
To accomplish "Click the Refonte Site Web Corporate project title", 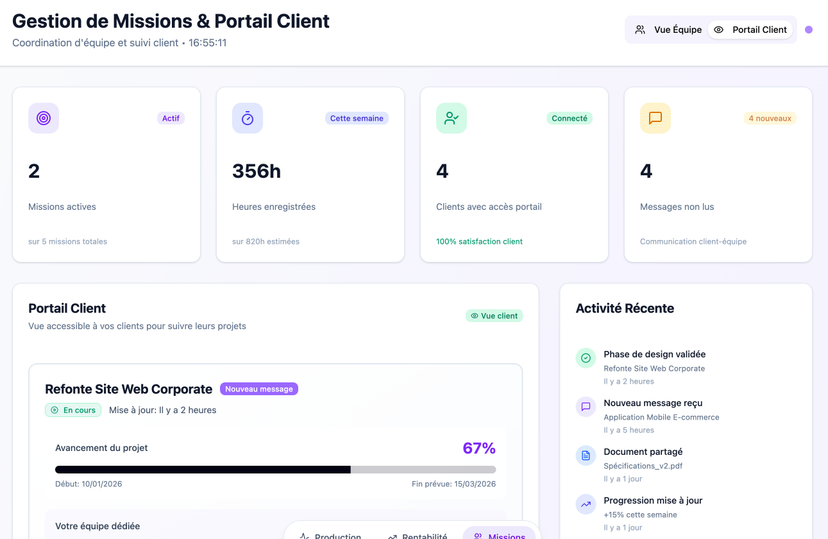I will click(x=128, y=389).
